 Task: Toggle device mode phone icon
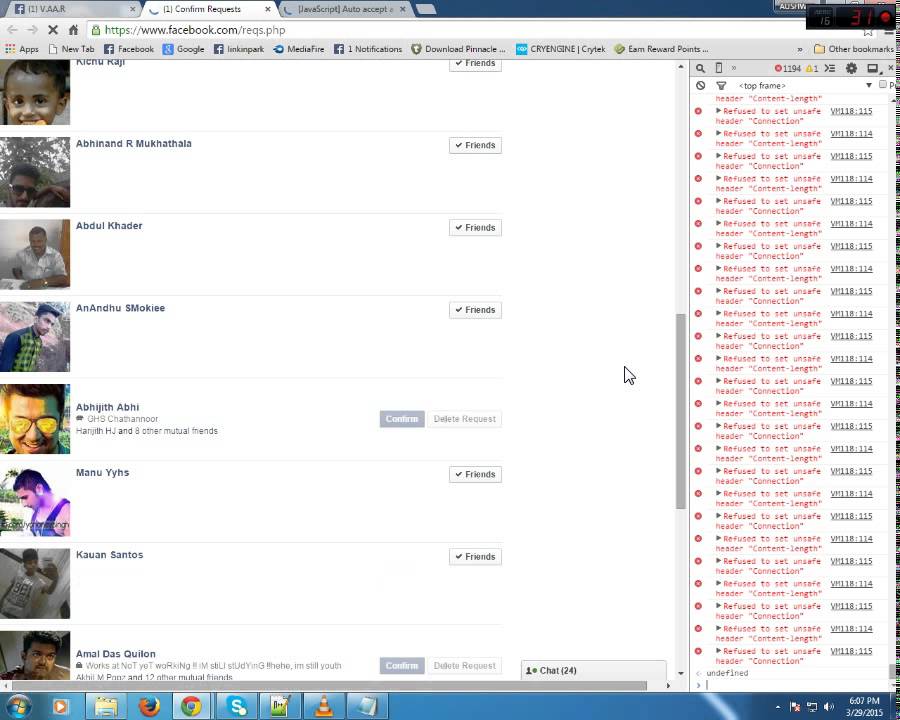[719, 68]
